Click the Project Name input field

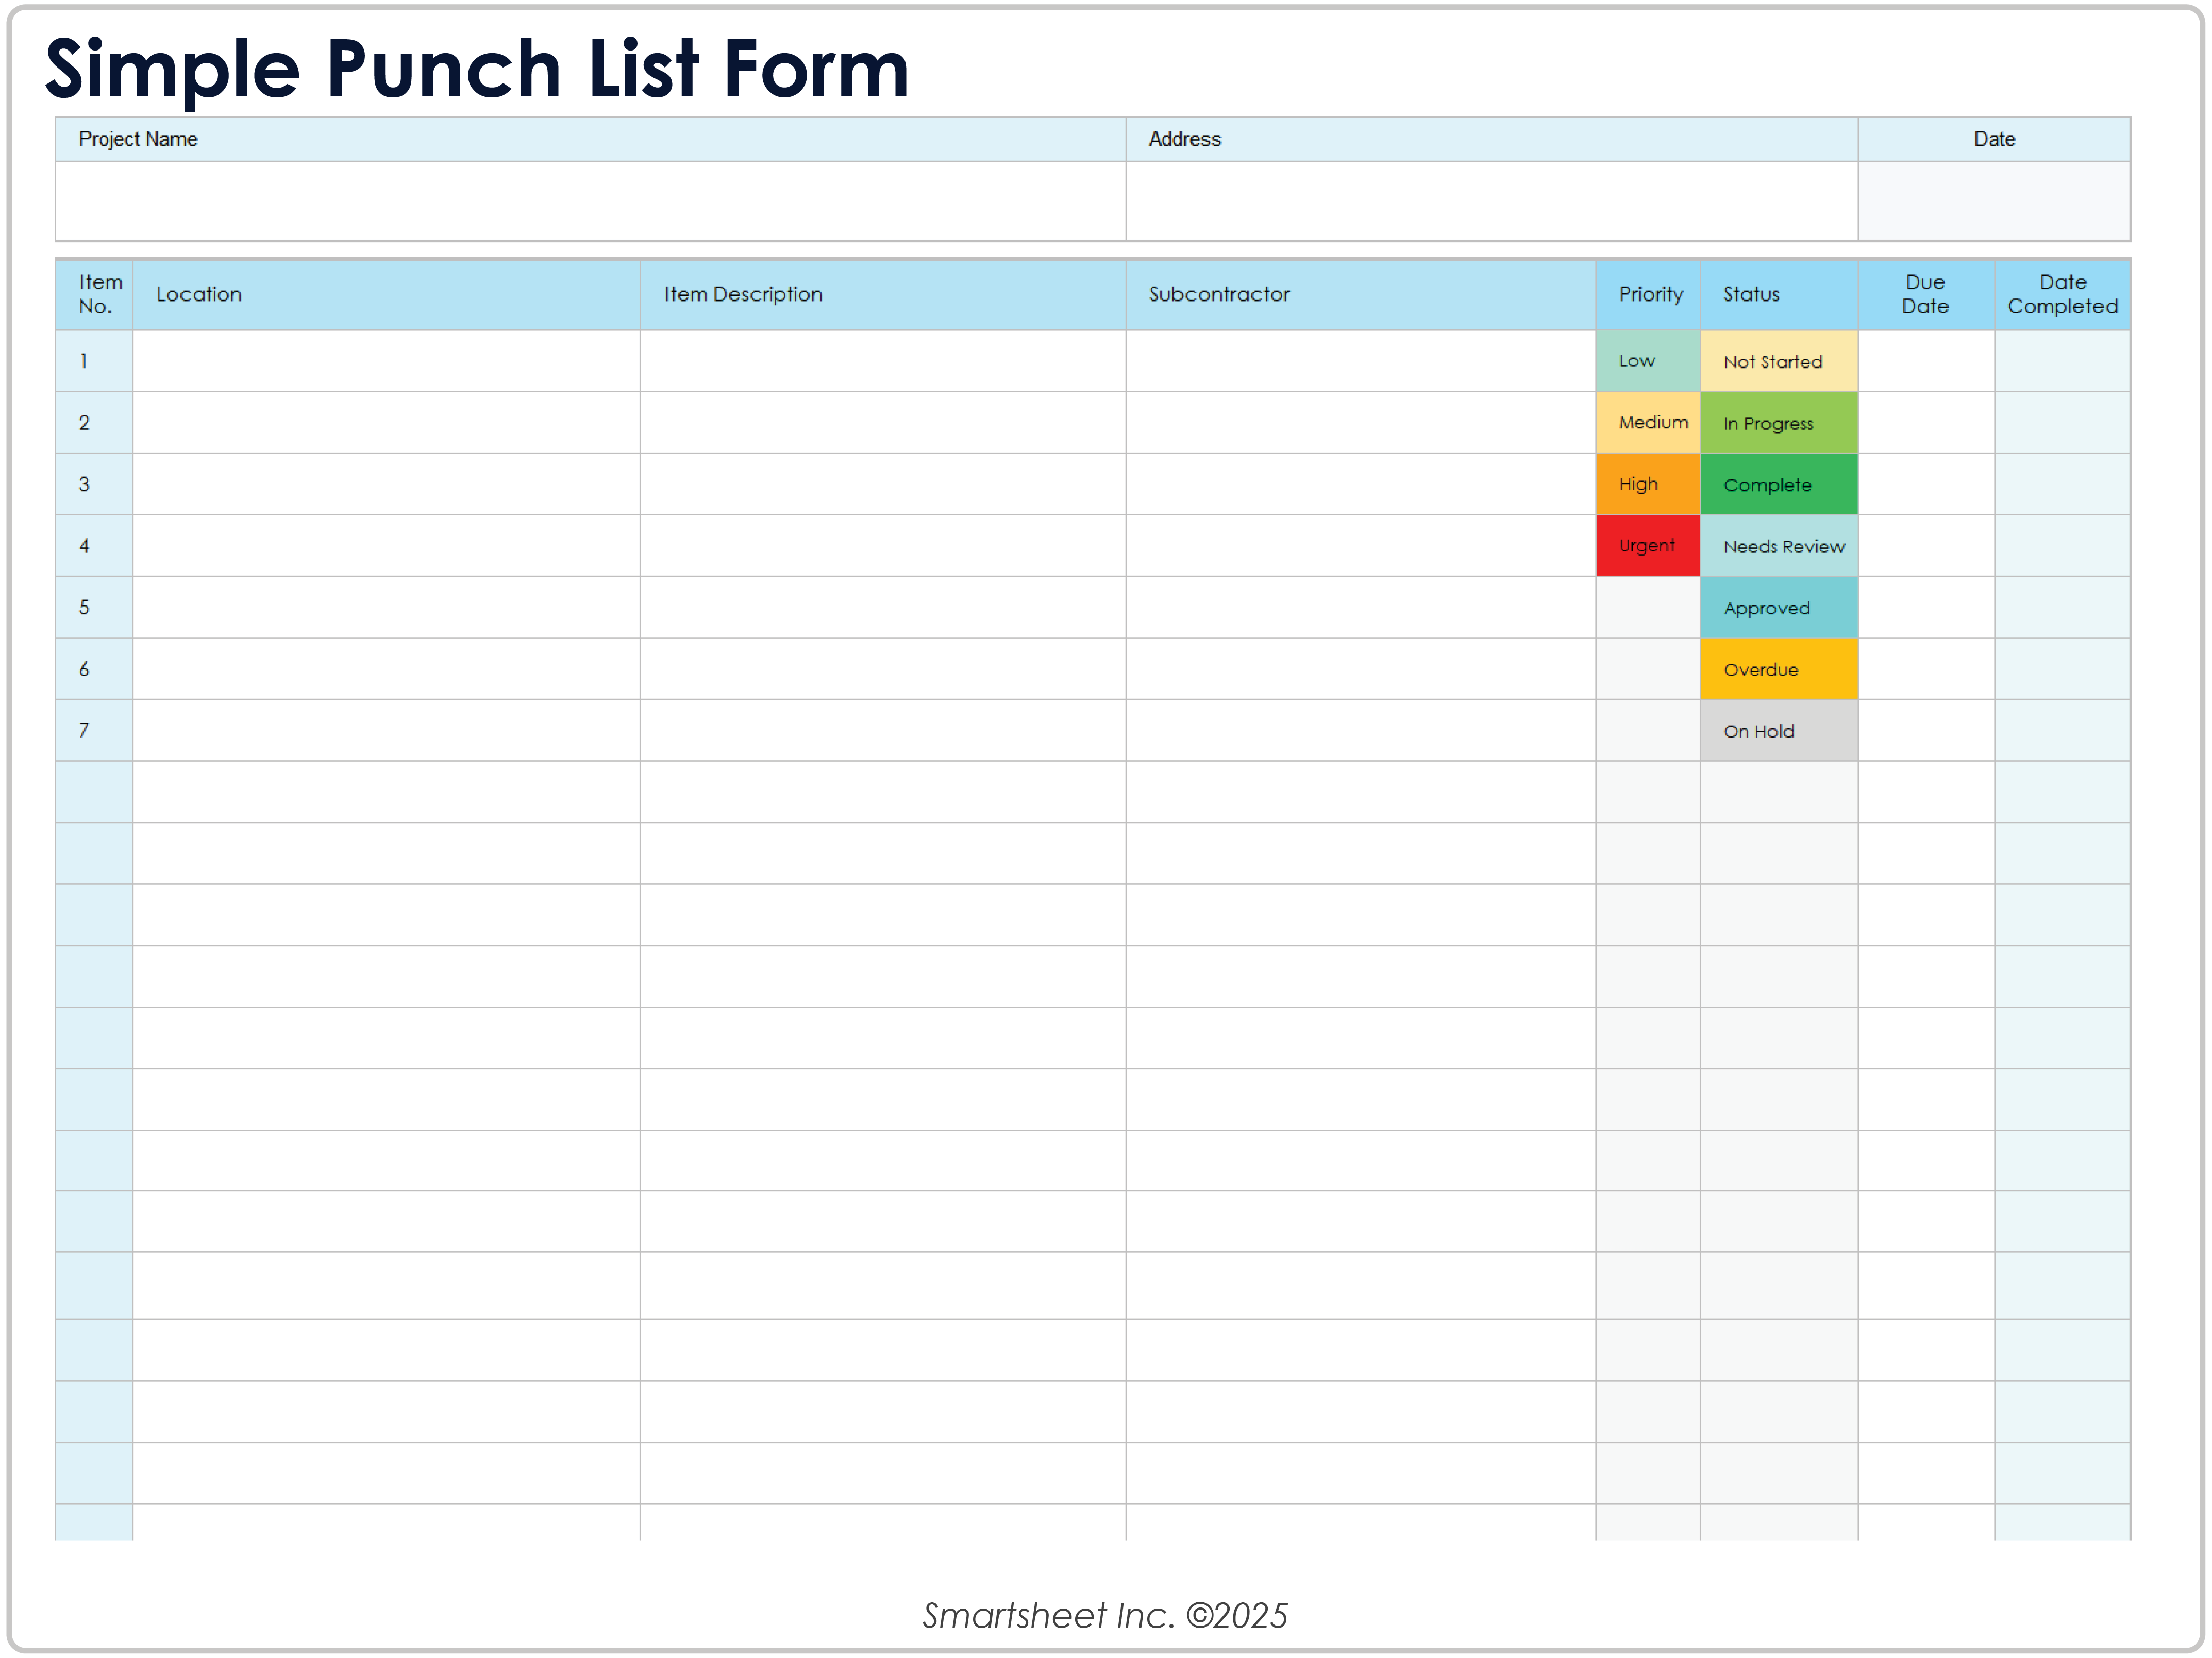tap(590, 200)
